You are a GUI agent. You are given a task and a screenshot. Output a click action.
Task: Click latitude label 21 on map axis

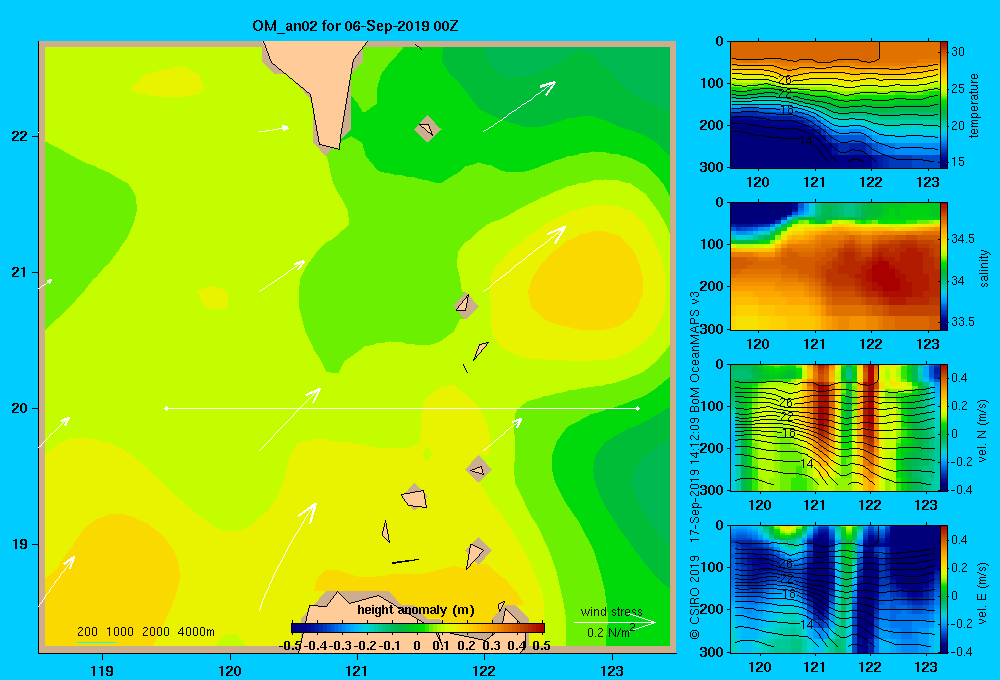(20, 272)
